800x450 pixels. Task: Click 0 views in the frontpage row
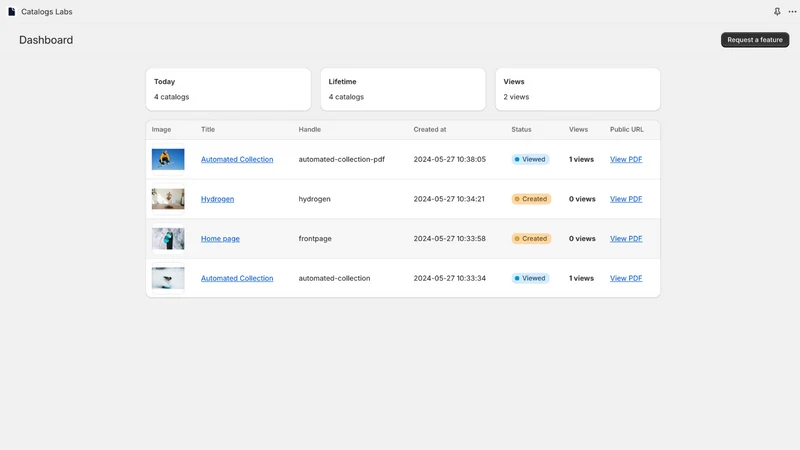582,238
